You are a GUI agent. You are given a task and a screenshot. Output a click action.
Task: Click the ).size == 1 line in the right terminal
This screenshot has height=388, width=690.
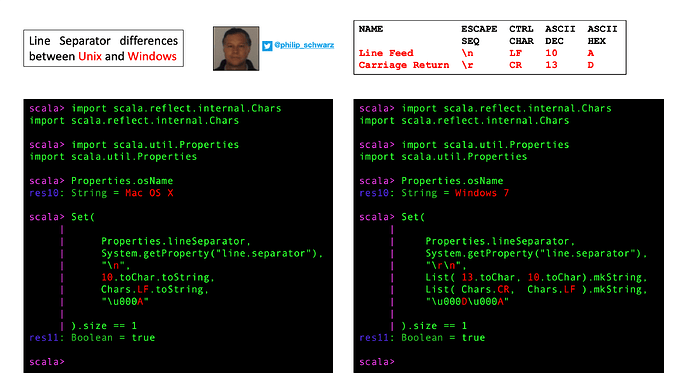[x=434, y=326]
